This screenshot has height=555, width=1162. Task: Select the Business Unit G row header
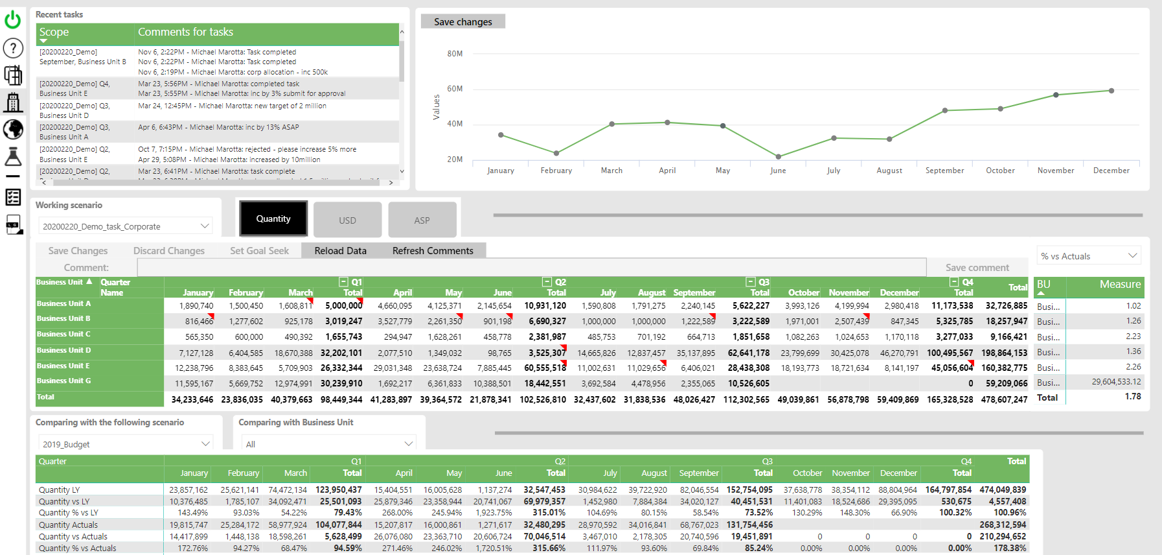[x=99, y=383]
